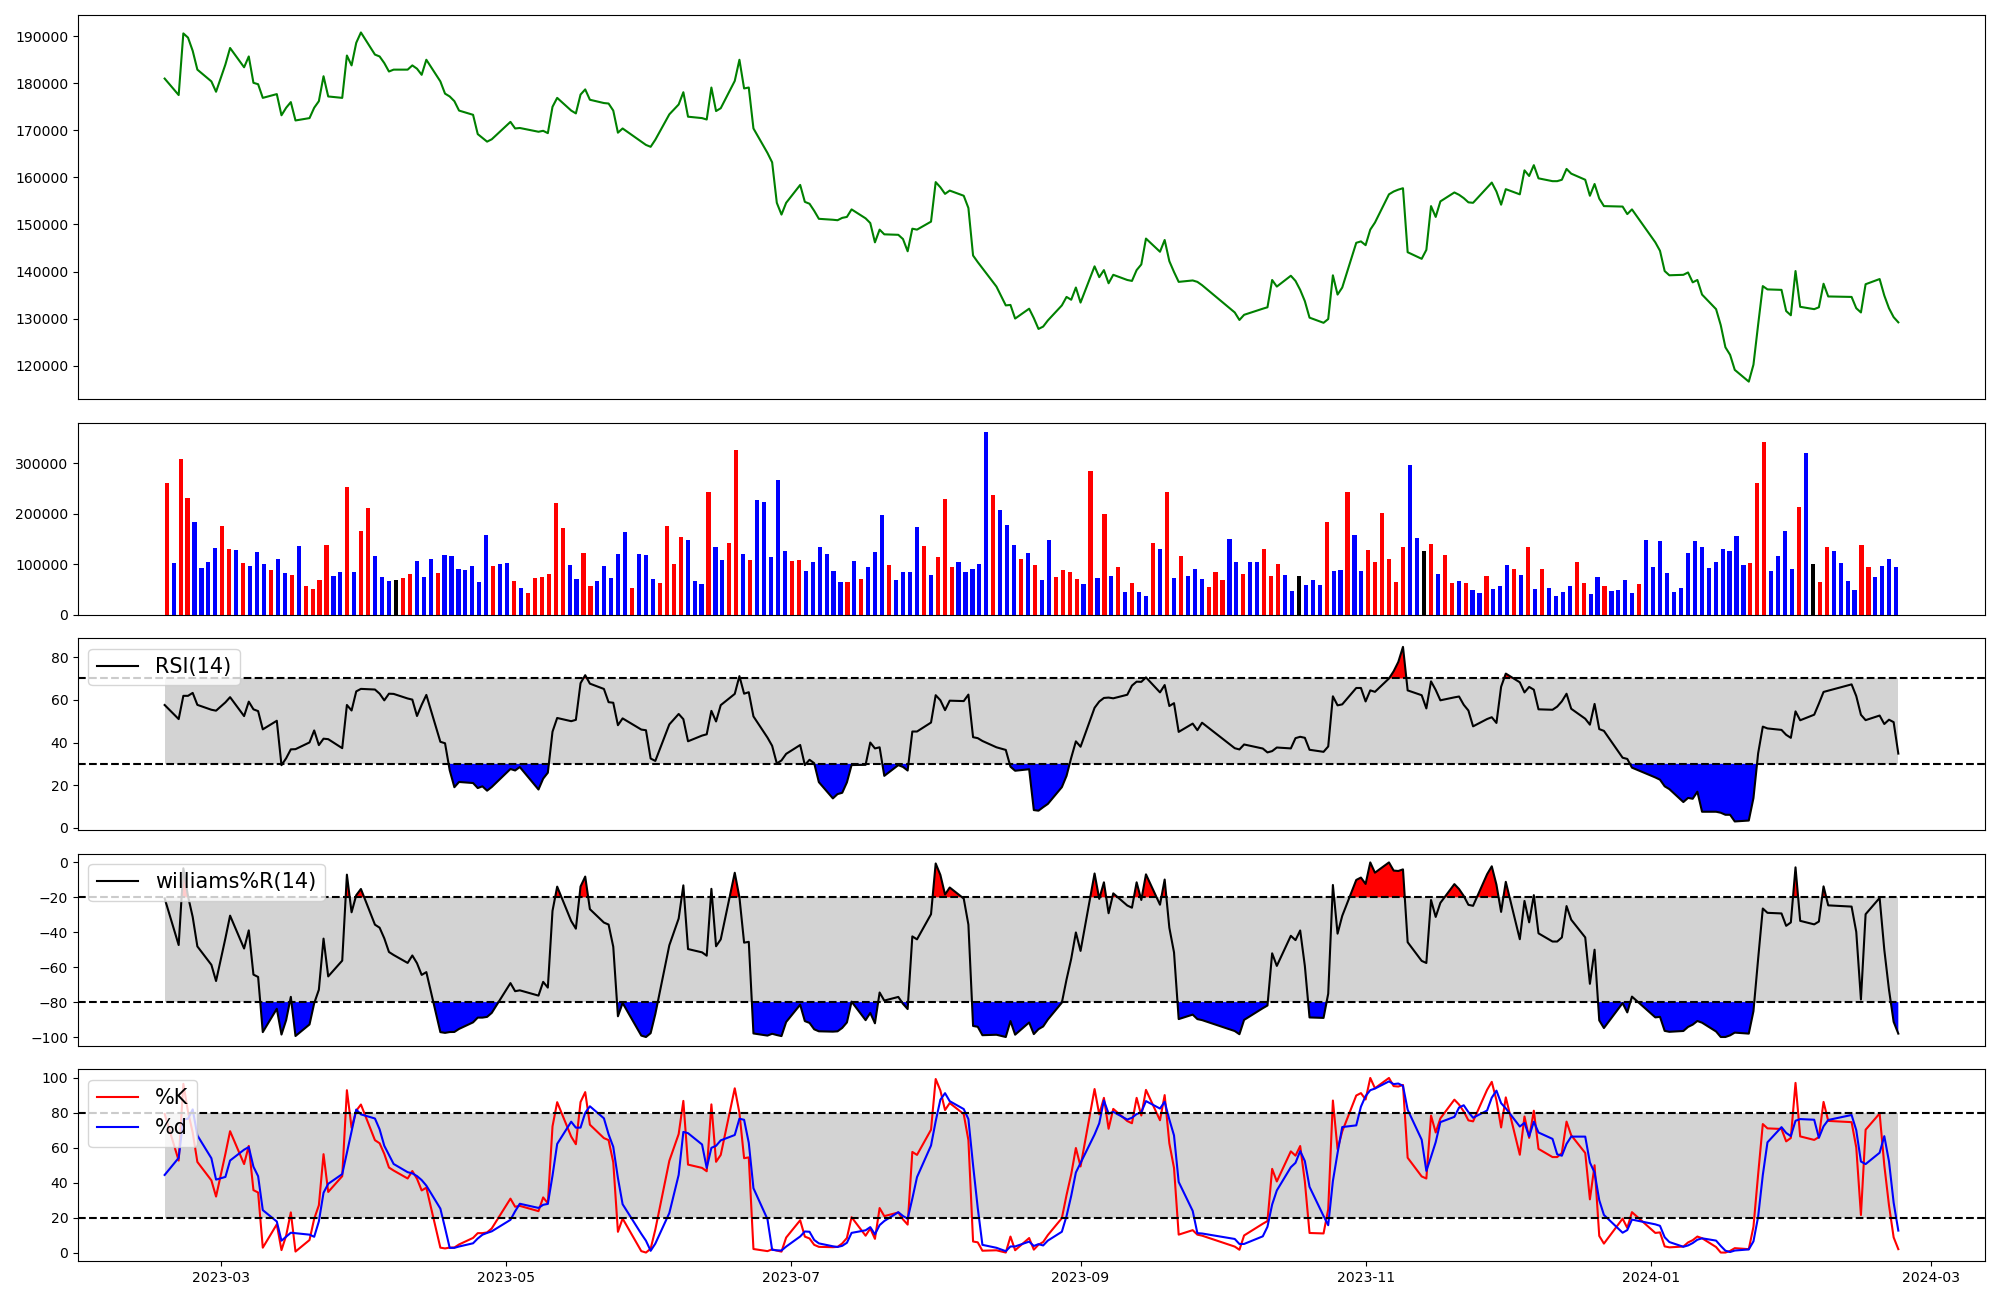Image resolution: width=2000 pixels, height=1300 pixels.
Task: Click the %d legend entry text
Action: click(171, 1128)
